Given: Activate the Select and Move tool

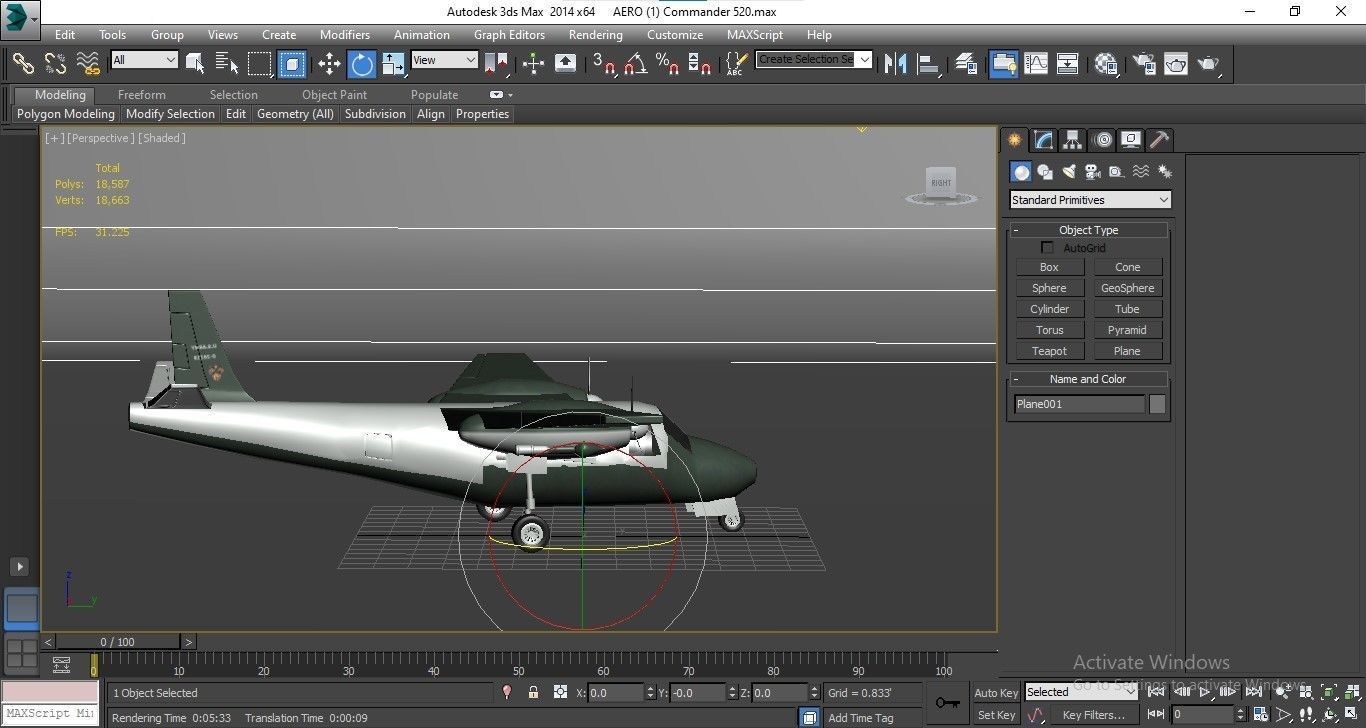Looking at the screenshot, I should pos(329,64).
